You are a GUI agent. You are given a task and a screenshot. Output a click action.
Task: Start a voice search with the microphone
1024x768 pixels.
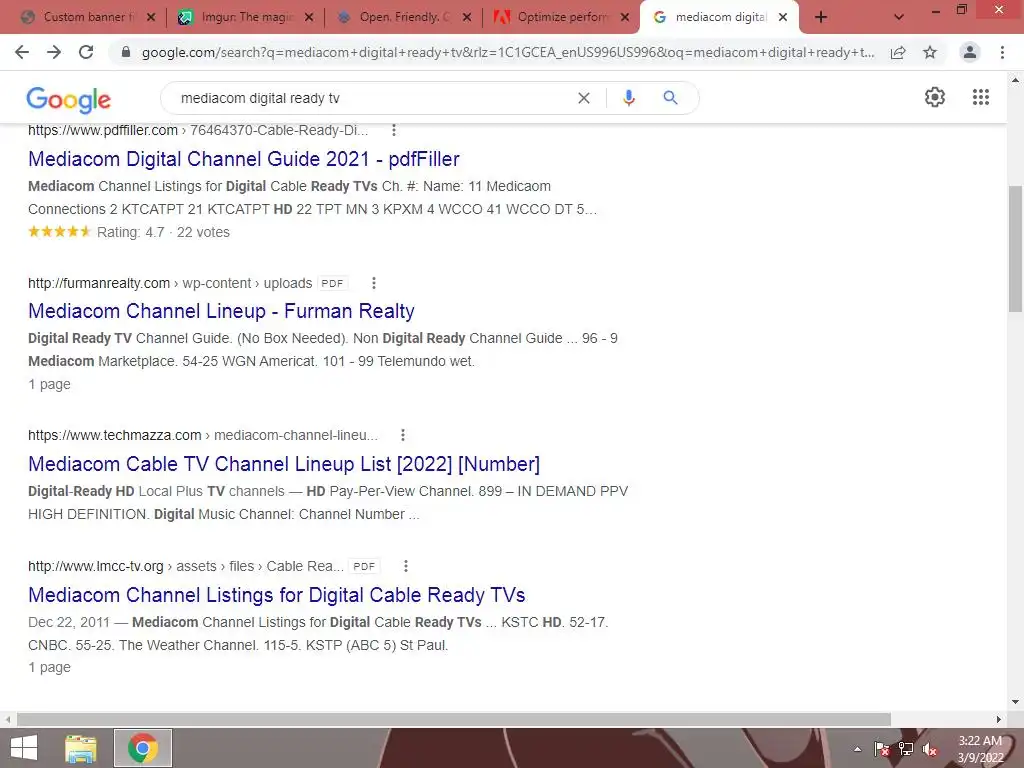coord(629,98)
